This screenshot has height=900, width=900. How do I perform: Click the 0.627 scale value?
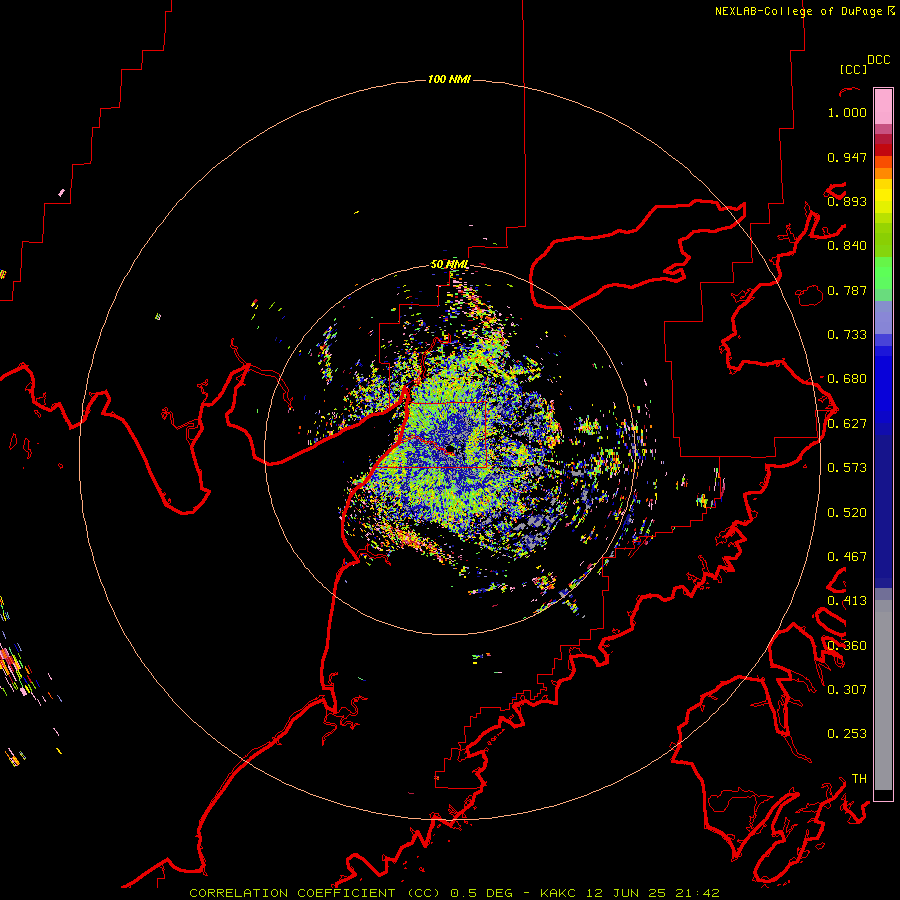(847, 424)
